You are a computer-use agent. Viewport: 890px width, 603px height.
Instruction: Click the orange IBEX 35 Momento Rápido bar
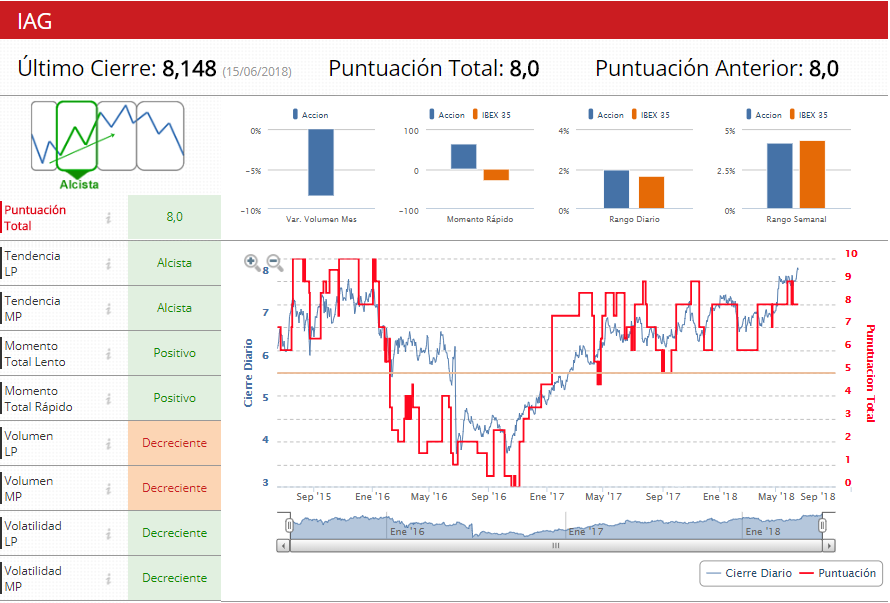click(x=496, y=175)
